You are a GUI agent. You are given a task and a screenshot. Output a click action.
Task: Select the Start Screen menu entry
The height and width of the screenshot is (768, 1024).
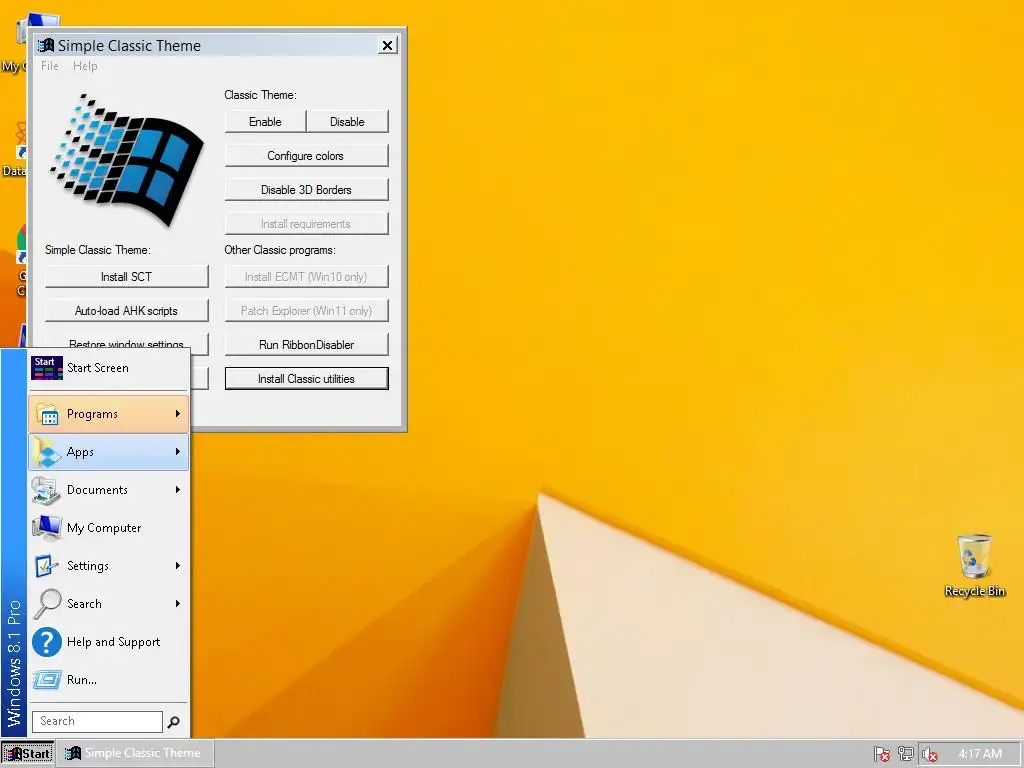108,368
